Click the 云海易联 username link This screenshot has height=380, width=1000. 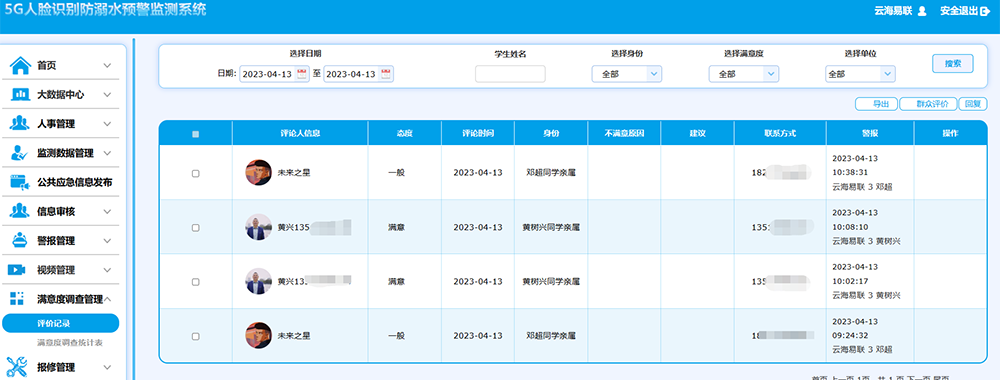pyautogui.click(x=893, y=11)
